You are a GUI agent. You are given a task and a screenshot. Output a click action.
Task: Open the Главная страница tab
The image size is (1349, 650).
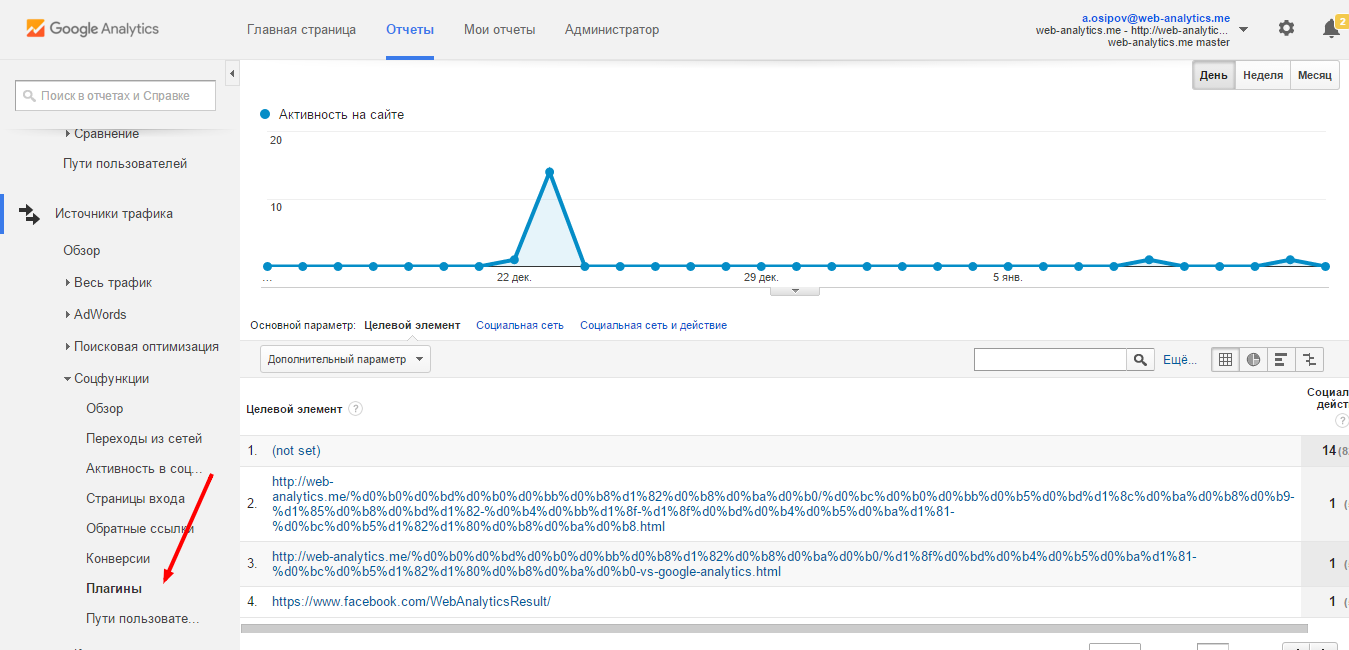tap(301, 30)
